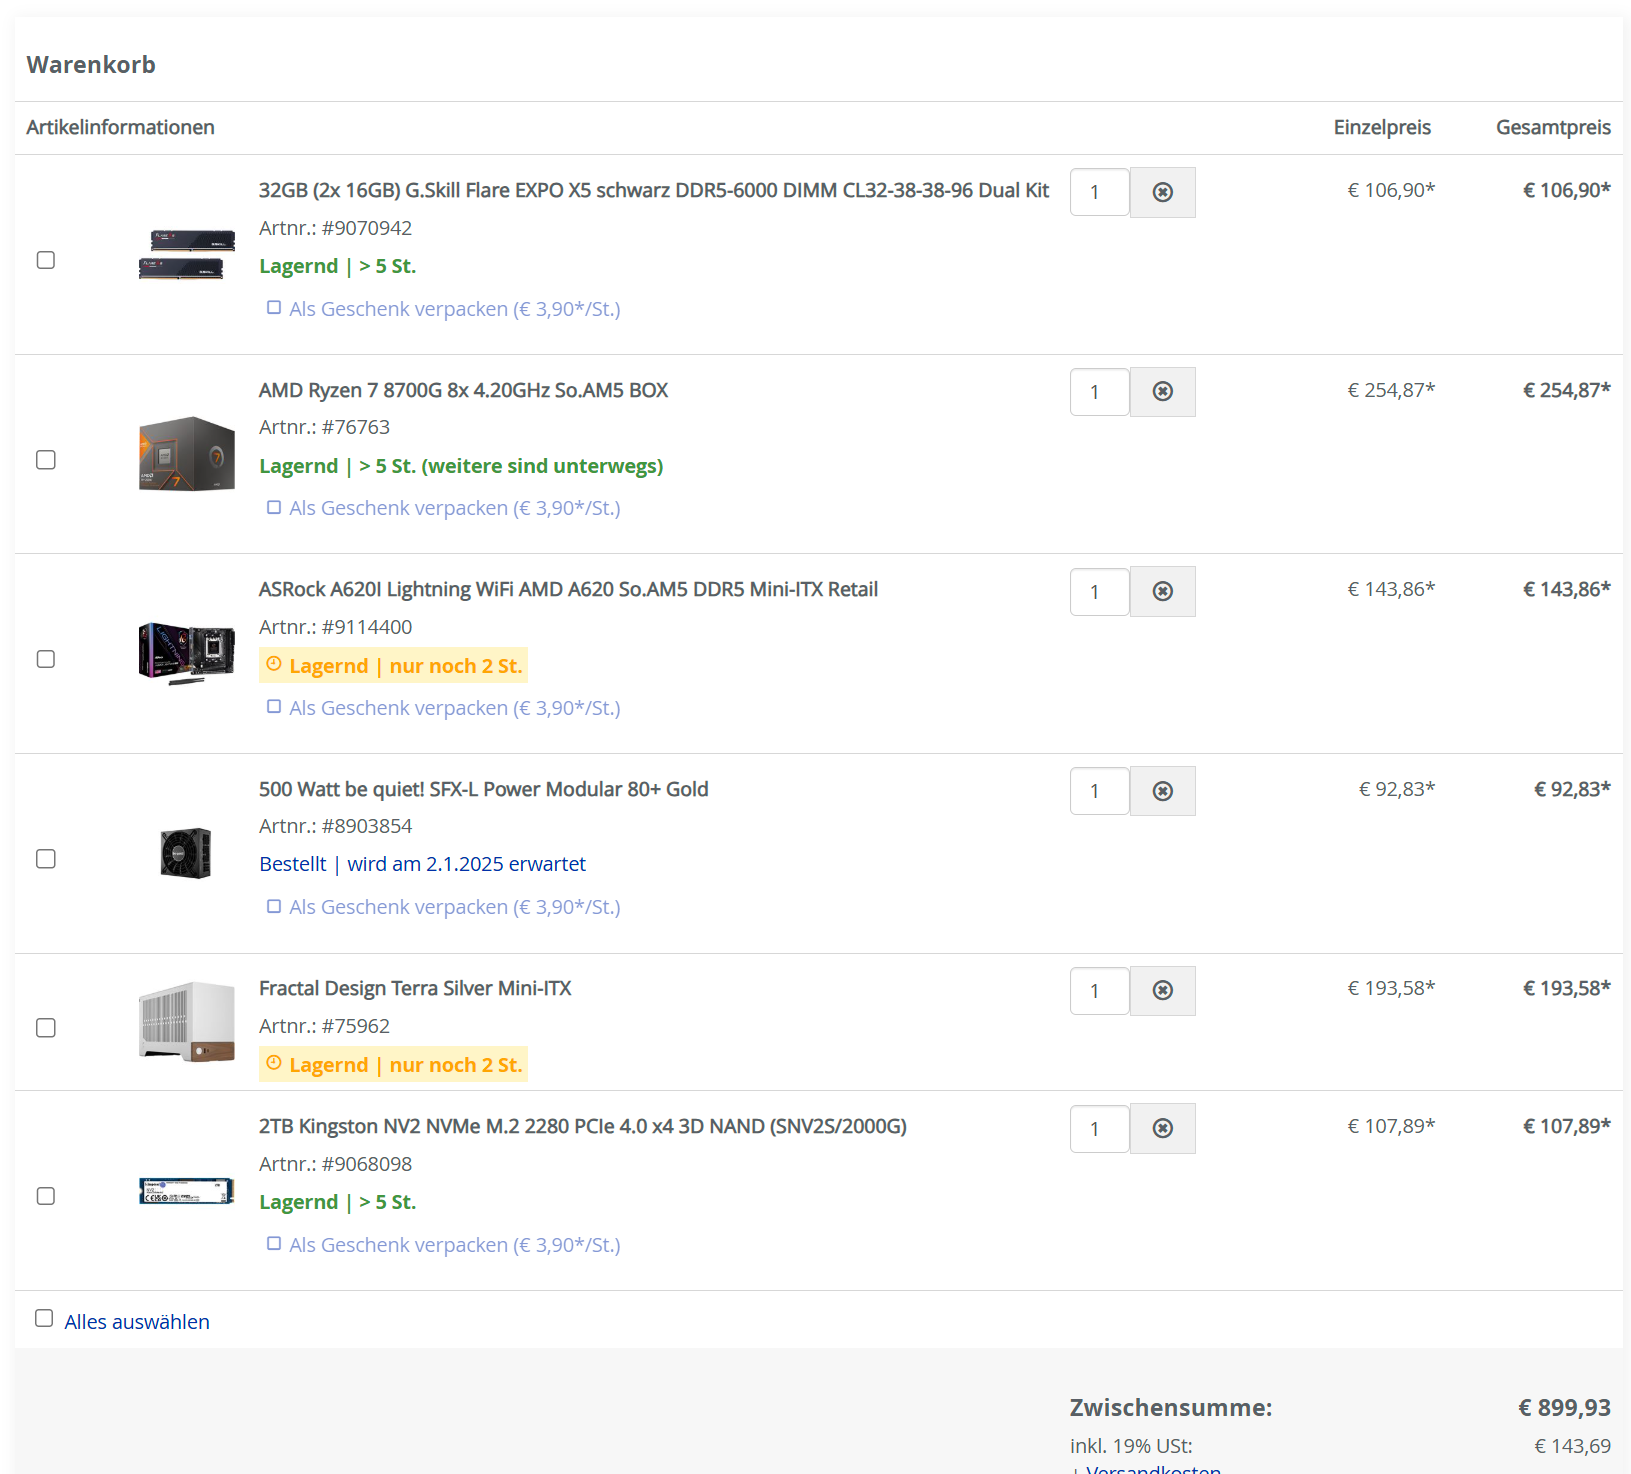The height and width of the screenshot is (1474, 1631).
Task: Edit quantity field for AMD Ryzen 7 8700G
Action: coord(1100,392)
